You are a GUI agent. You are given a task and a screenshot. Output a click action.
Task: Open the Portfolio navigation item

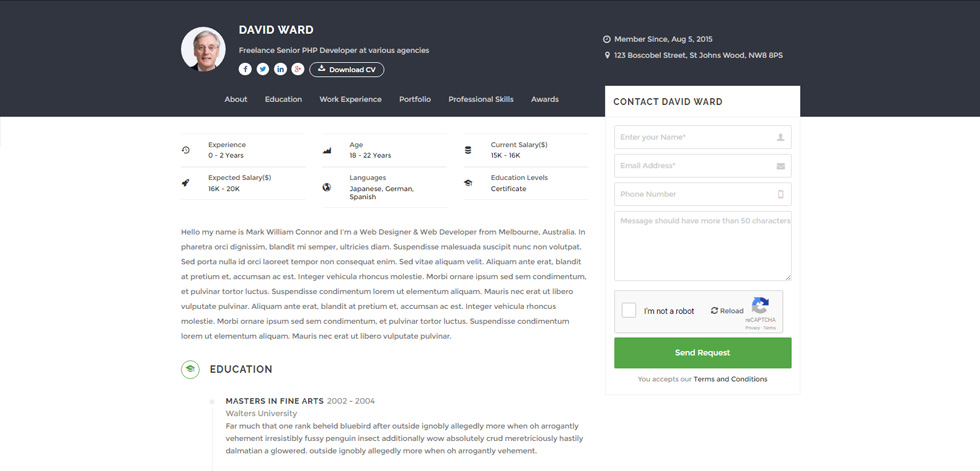415,99
